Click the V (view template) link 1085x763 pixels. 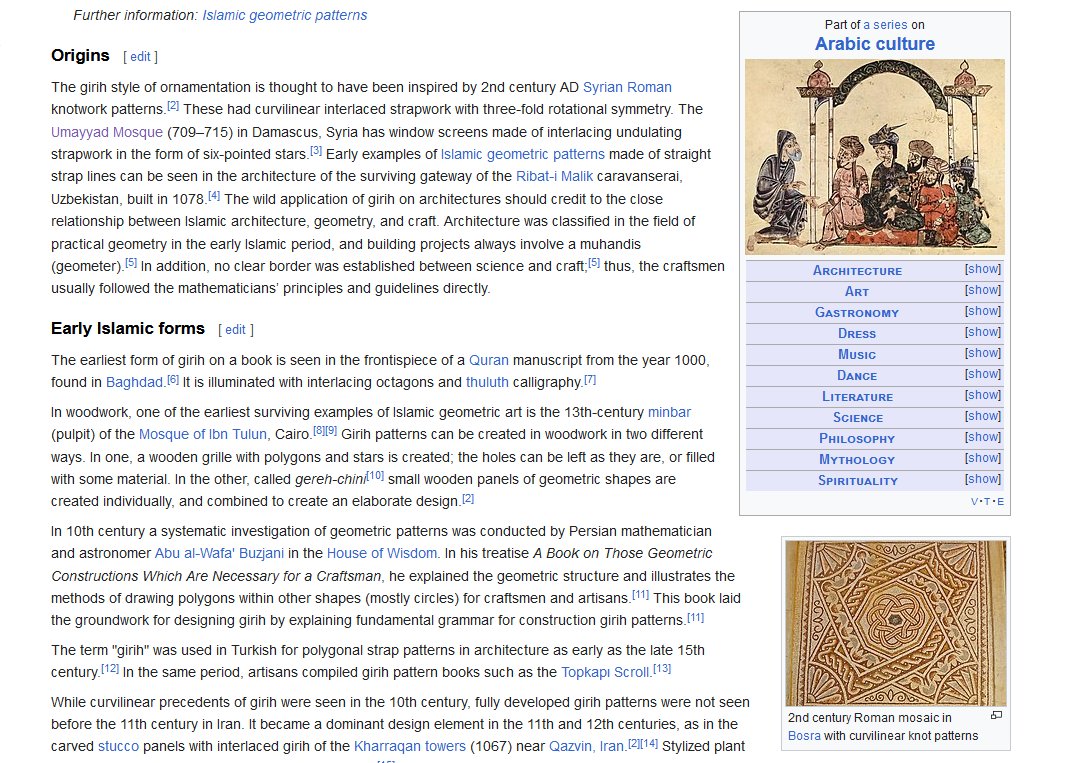point(974,502)
